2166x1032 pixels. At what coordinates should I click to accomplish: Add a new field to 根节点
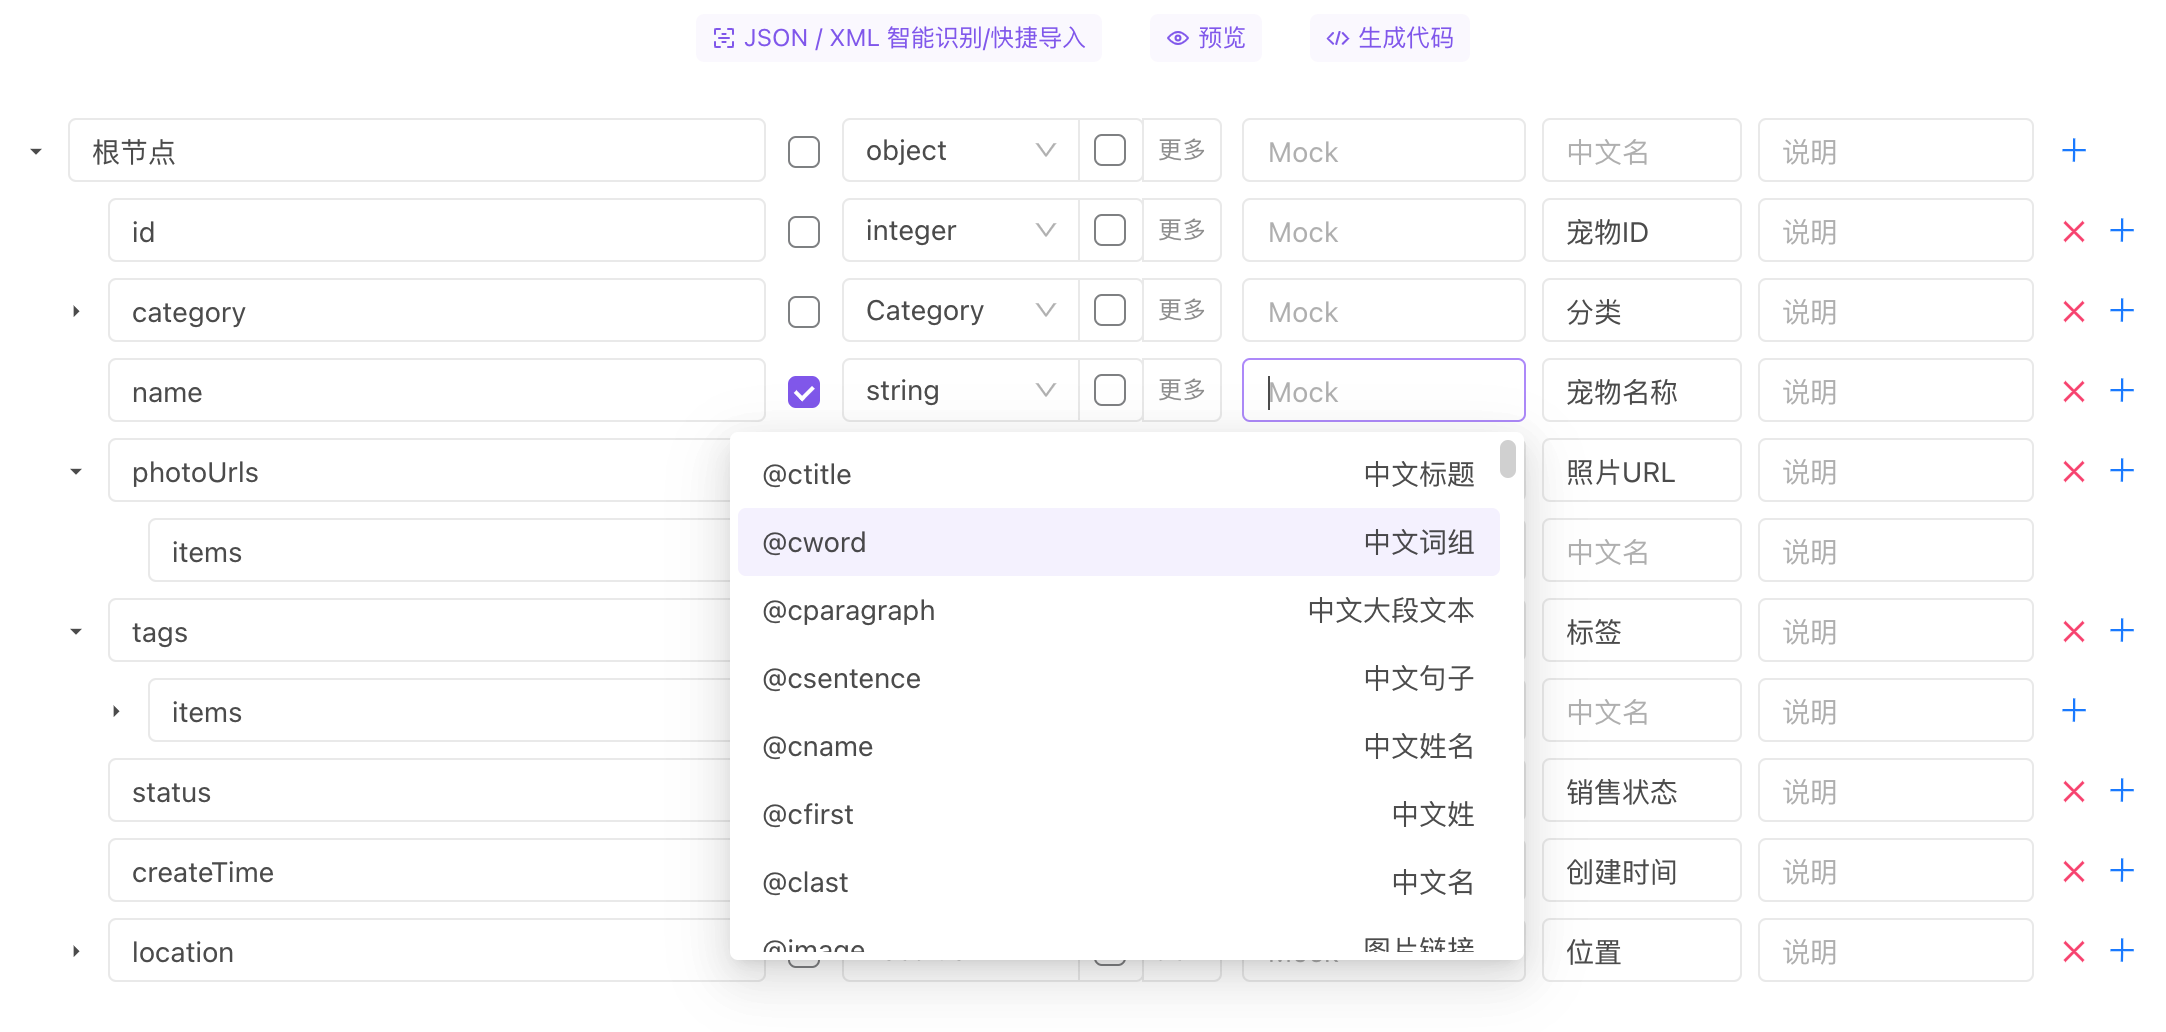click(x=2073, y=150)
